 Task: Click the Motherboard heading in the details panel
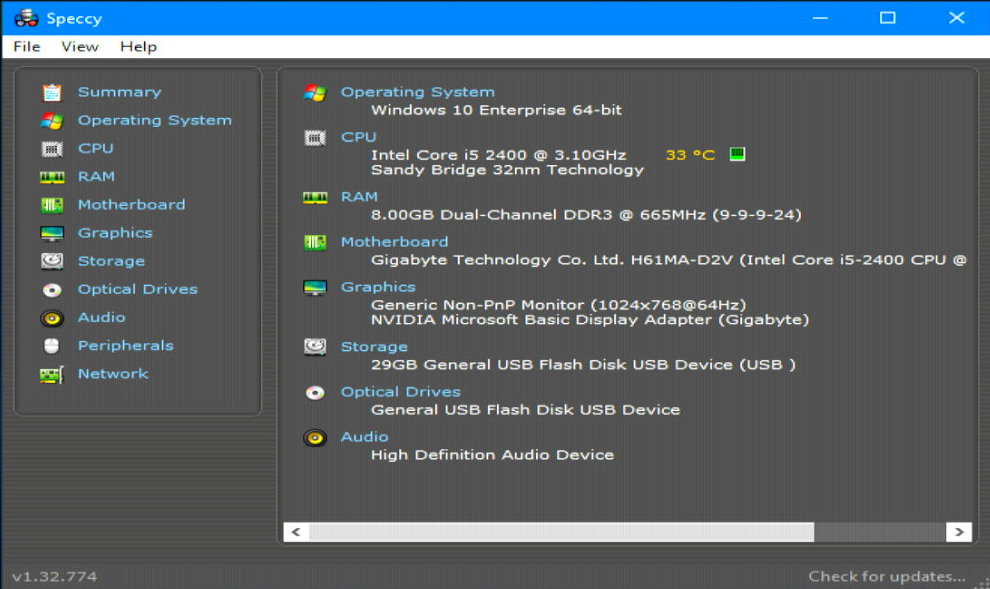pos(394,241)
